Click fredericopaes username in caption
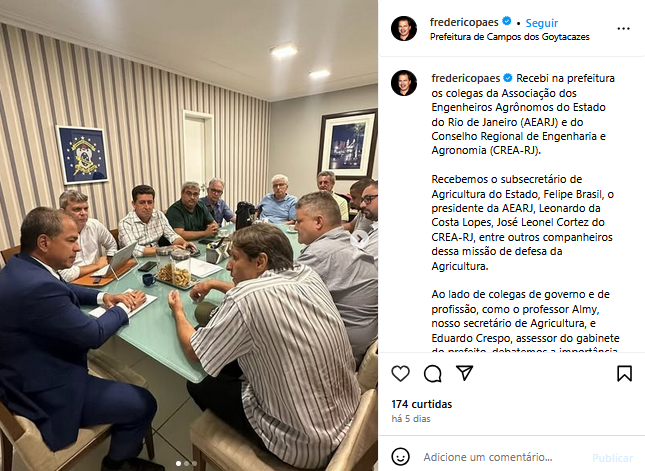Screen dimensions: 645x471 [x=466, y=78]
